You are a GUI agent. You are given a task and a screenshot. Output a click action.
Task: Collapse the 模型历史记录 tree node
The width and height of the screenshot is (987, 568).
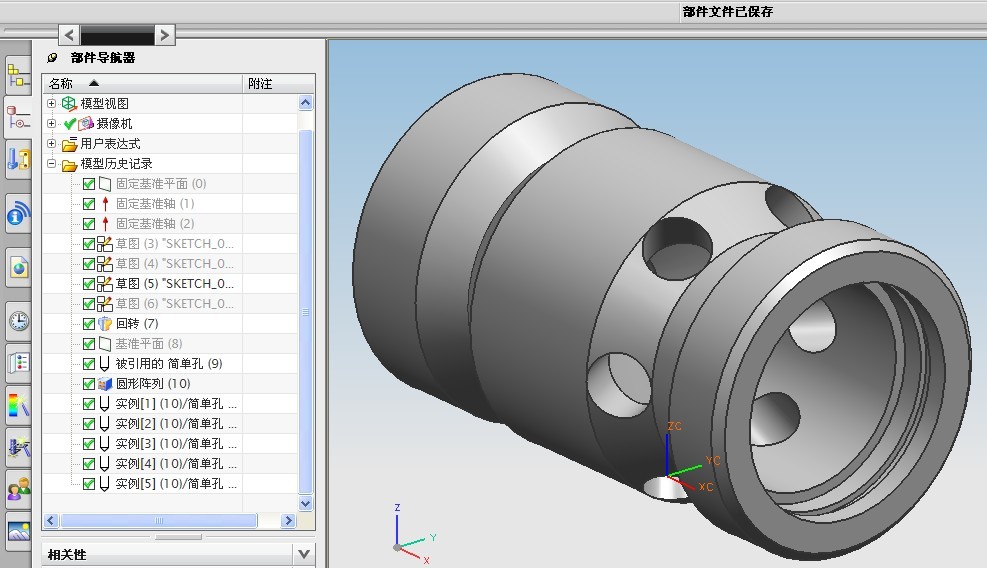point(52,164)
